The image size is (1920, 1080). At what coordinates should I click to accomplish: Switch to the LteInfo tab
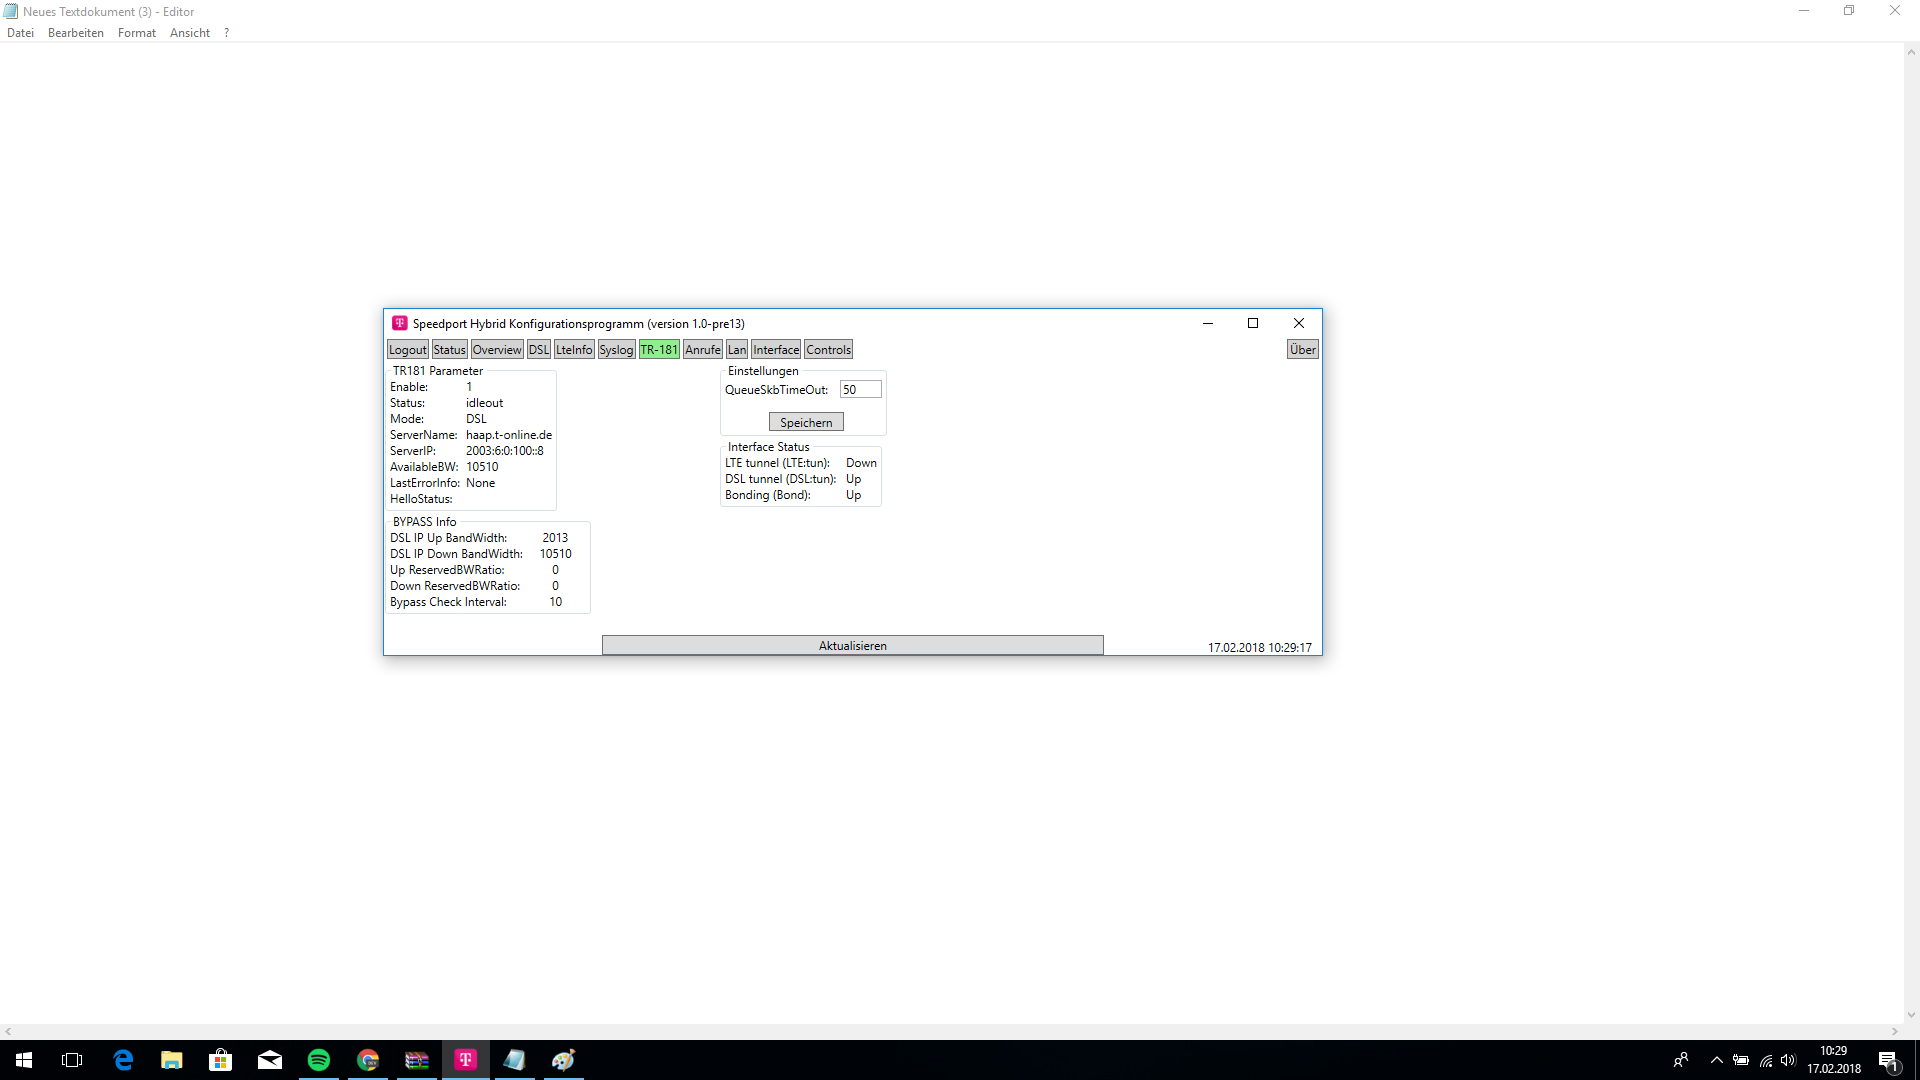[x=574, y=349]
